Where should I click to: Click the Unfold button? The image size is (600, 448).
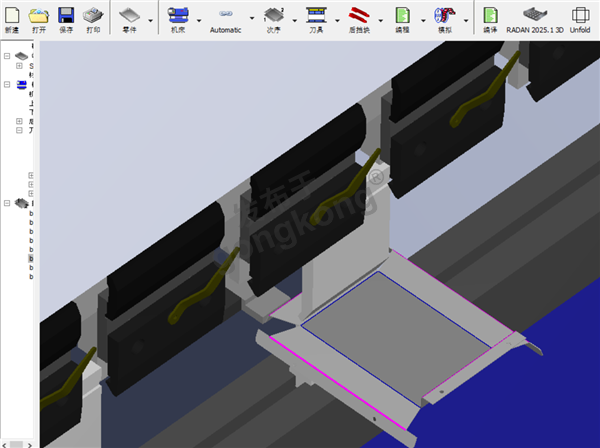click(x=580, y=17)
